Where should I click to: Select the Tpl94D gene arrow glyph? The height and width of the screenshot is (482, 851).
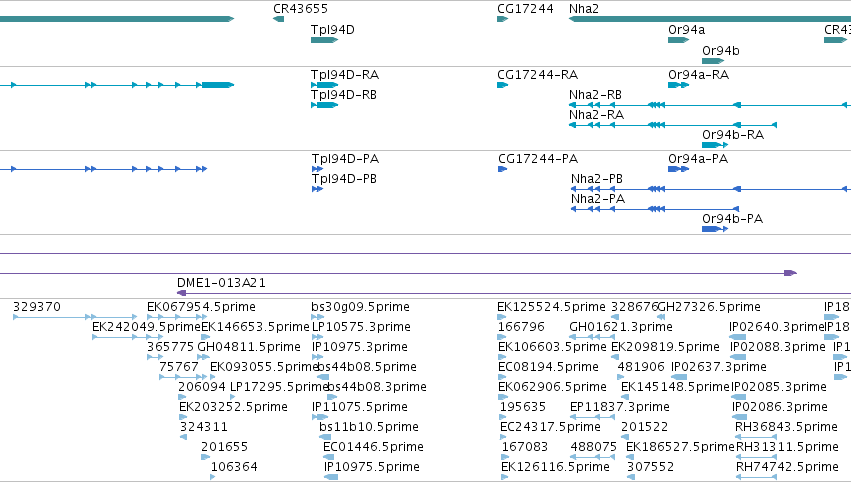coord(325,40)
